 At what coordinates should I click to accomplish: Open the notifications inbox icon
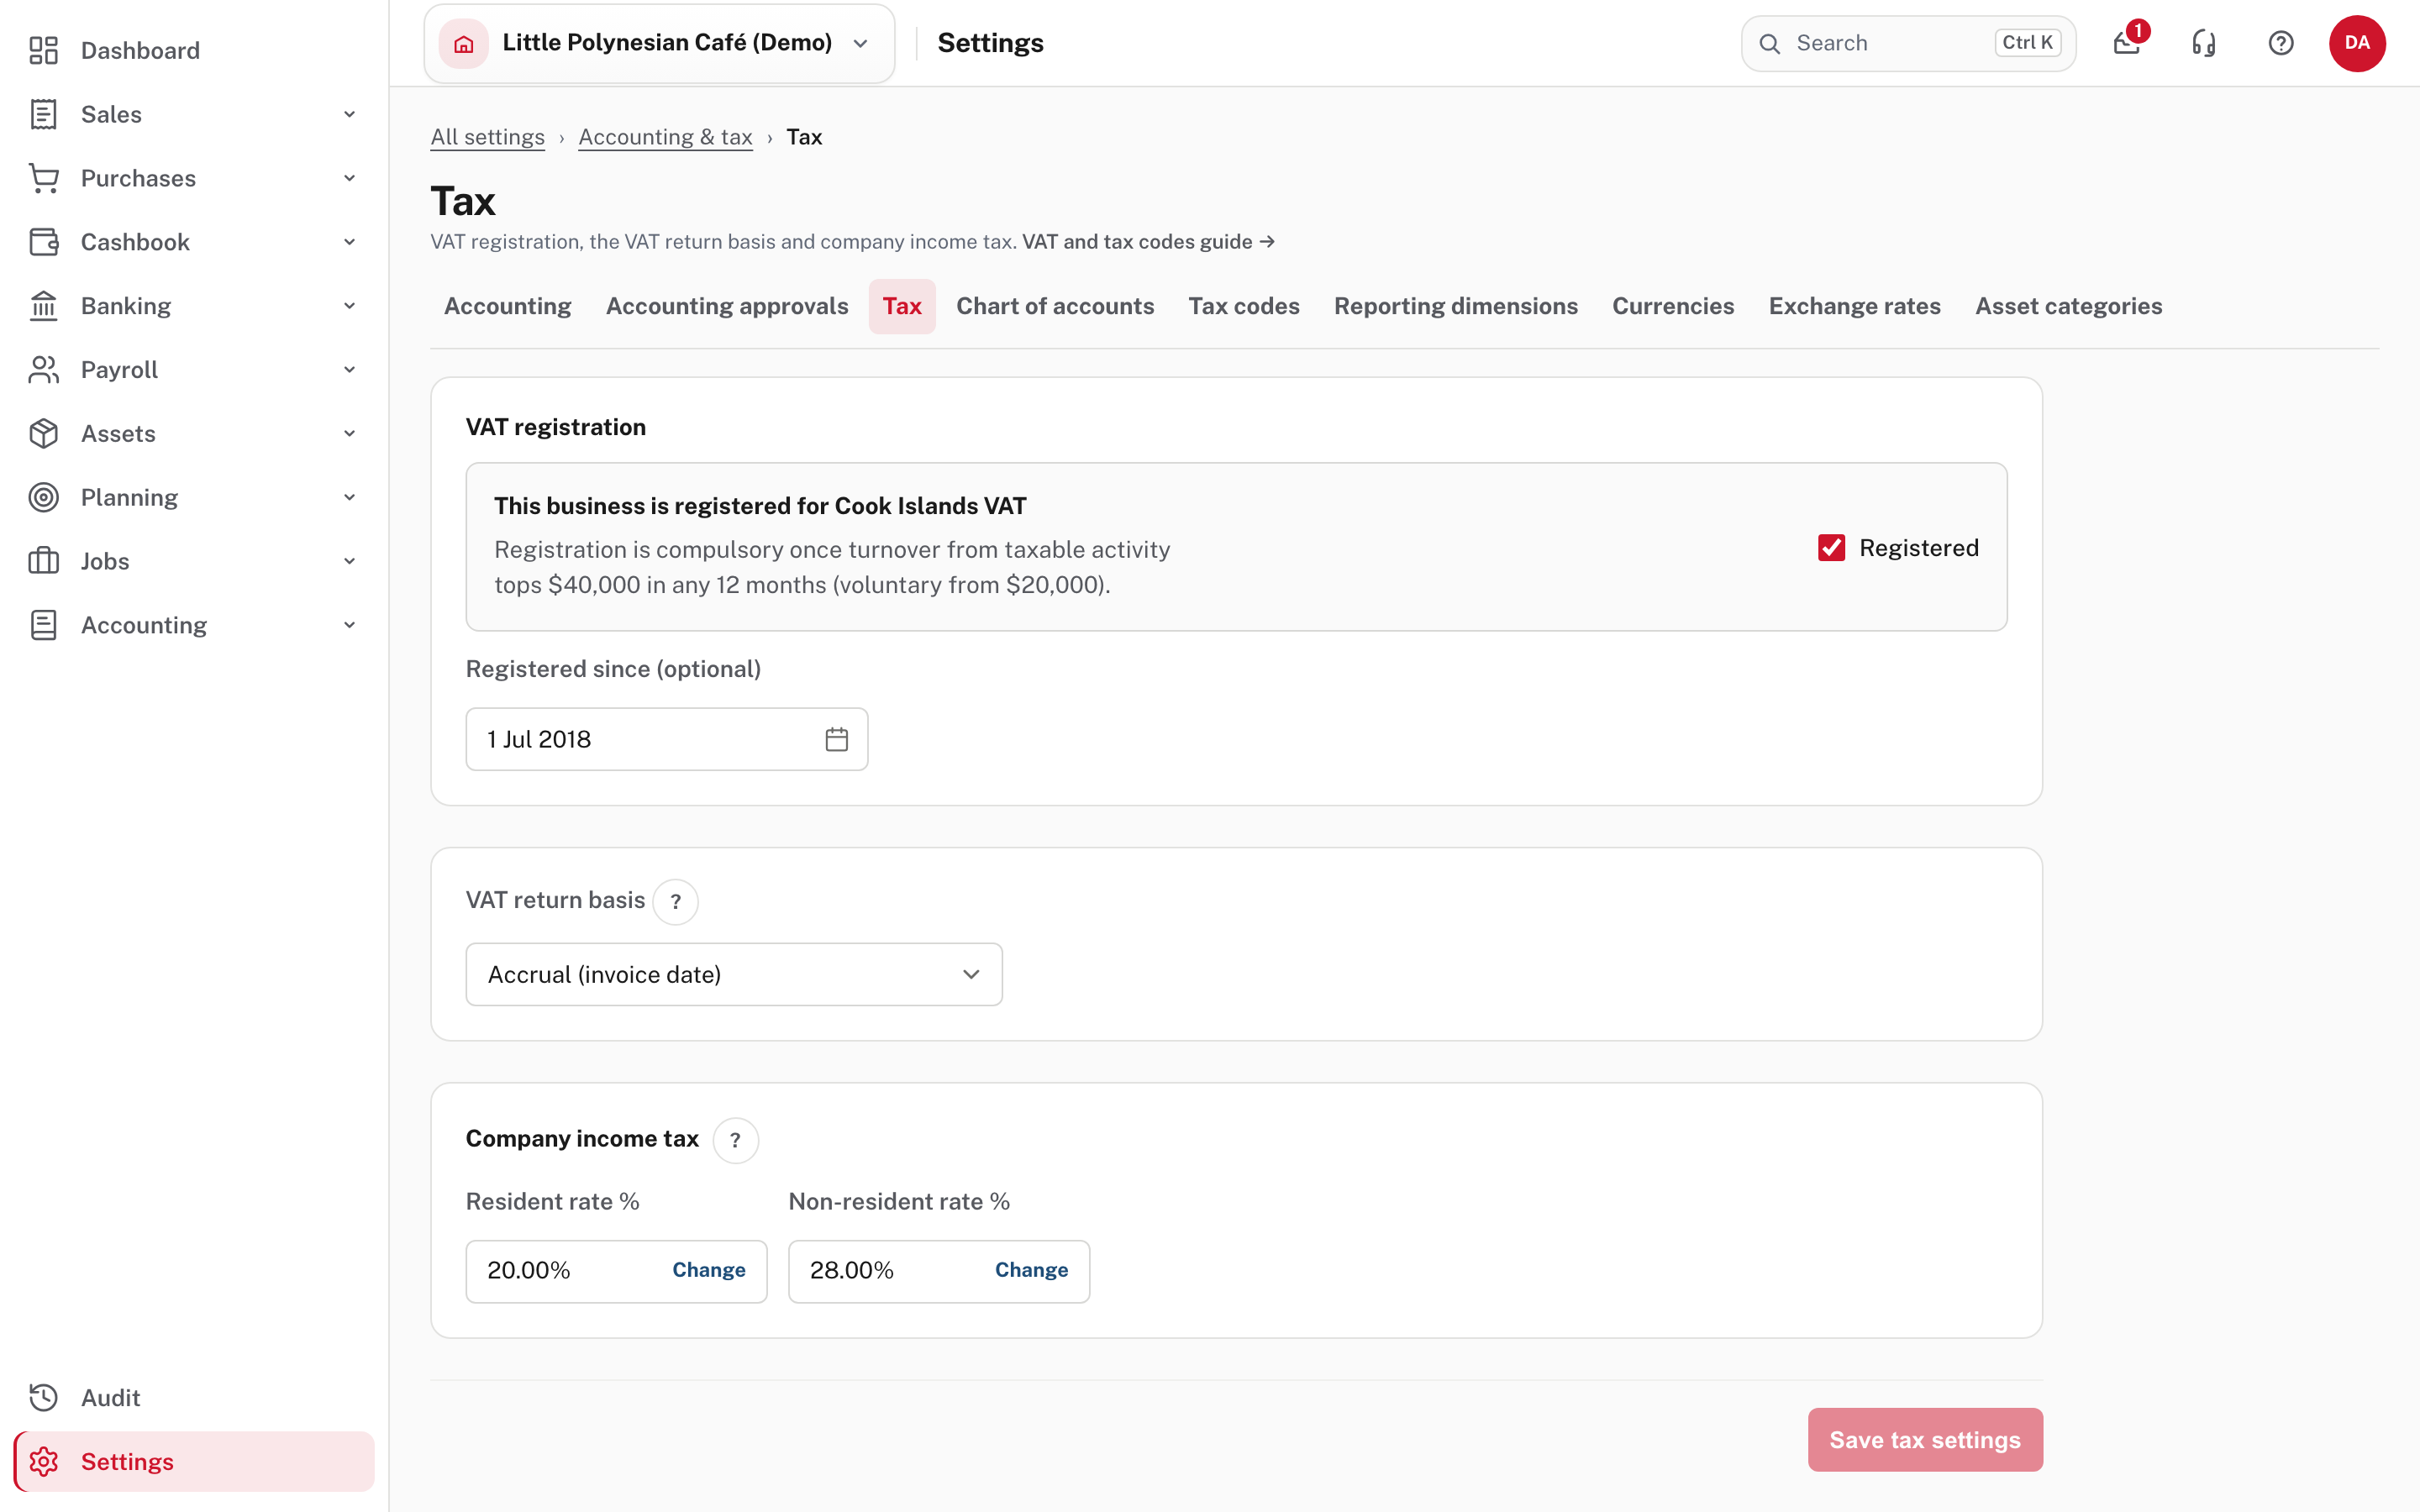(x=2127, y=43)
